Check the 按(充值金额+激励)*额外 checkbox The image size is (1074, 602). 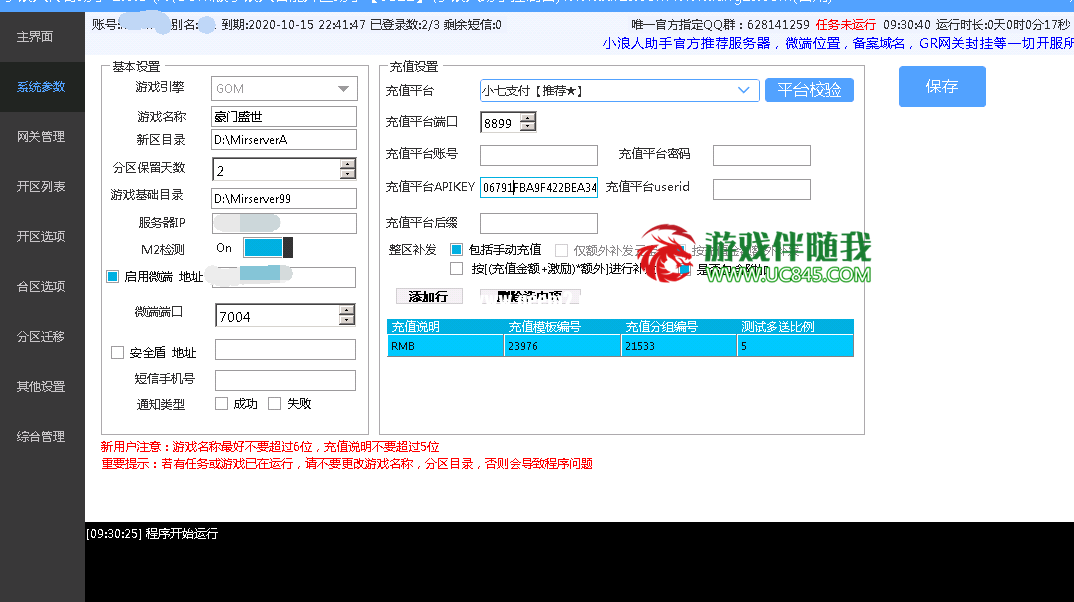pyautogui.click(x=456, y=268)
